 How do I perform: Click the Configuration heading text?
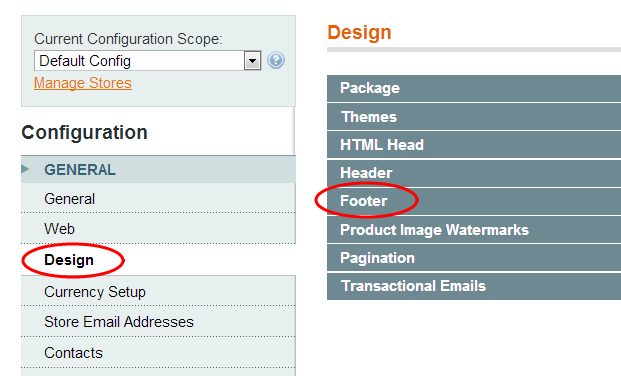[84, 132]
